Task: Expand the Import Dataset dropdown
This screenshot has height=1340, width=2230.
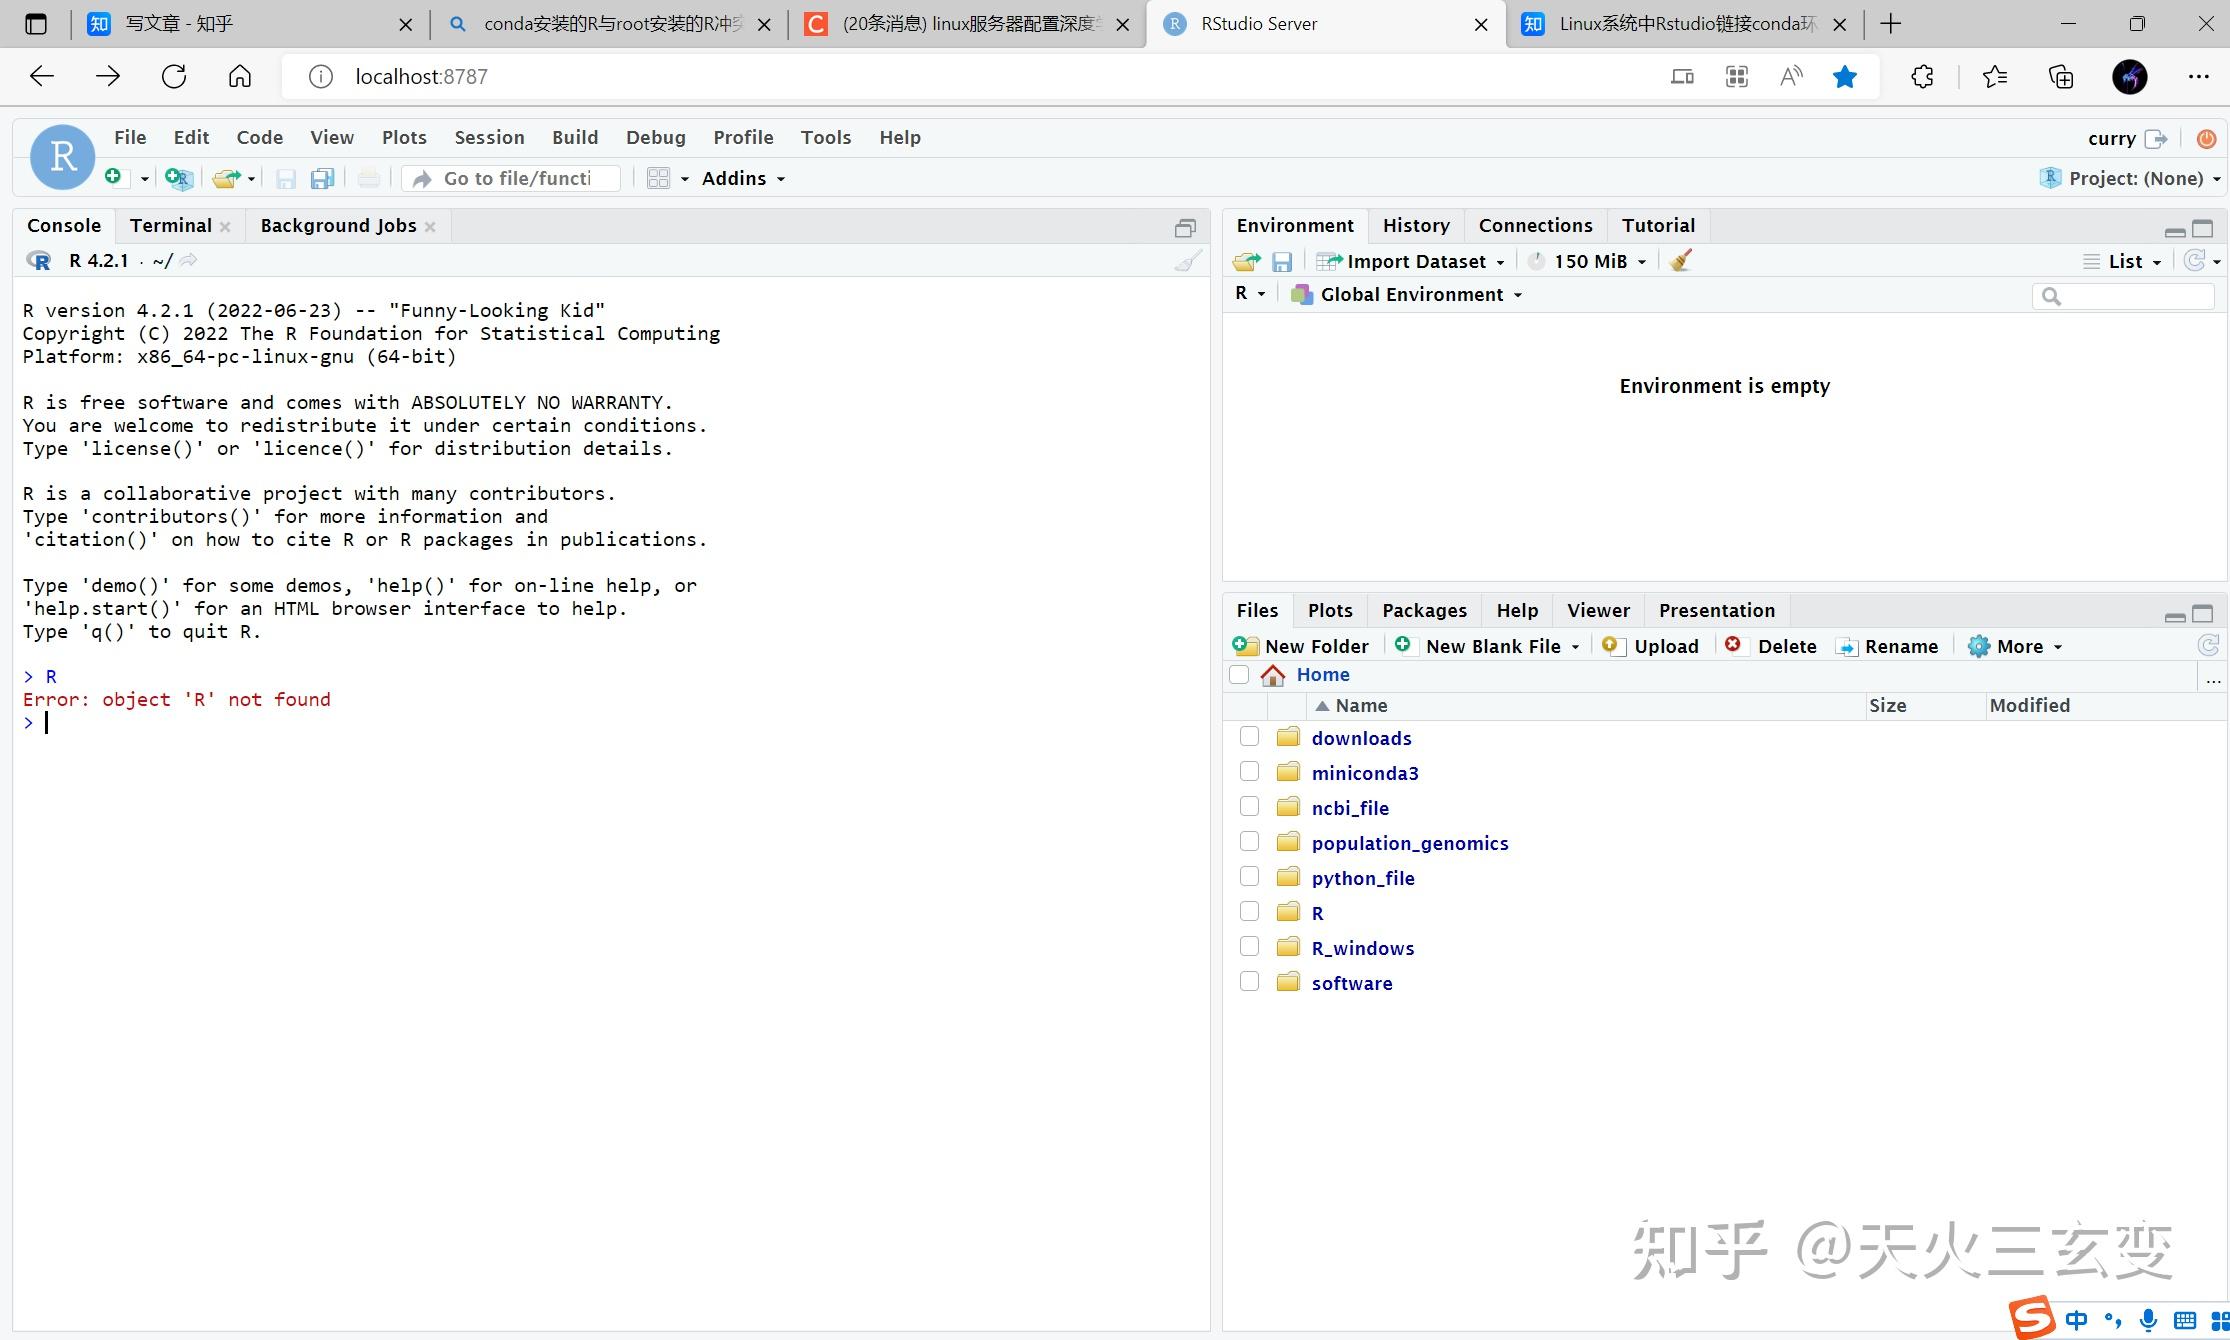Action: (1411, 261)
